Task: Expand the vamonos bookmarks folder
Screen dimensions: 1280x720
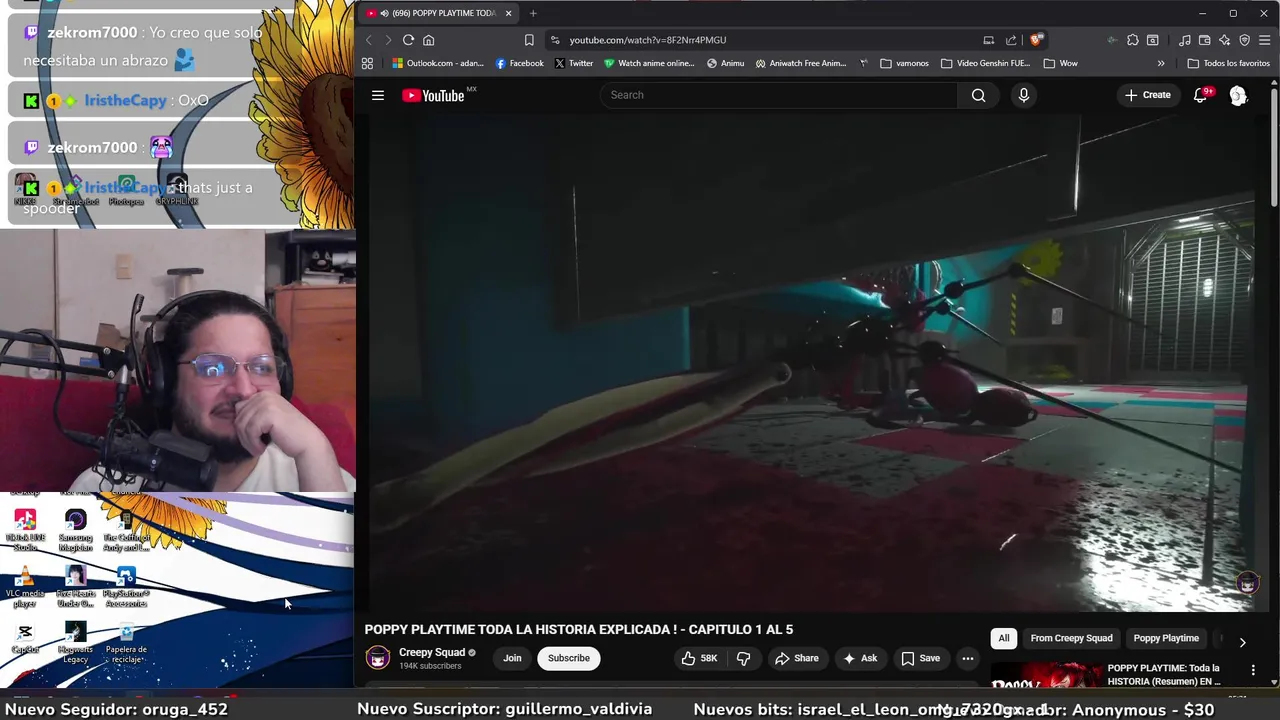Action: click(x=905, y=63)
